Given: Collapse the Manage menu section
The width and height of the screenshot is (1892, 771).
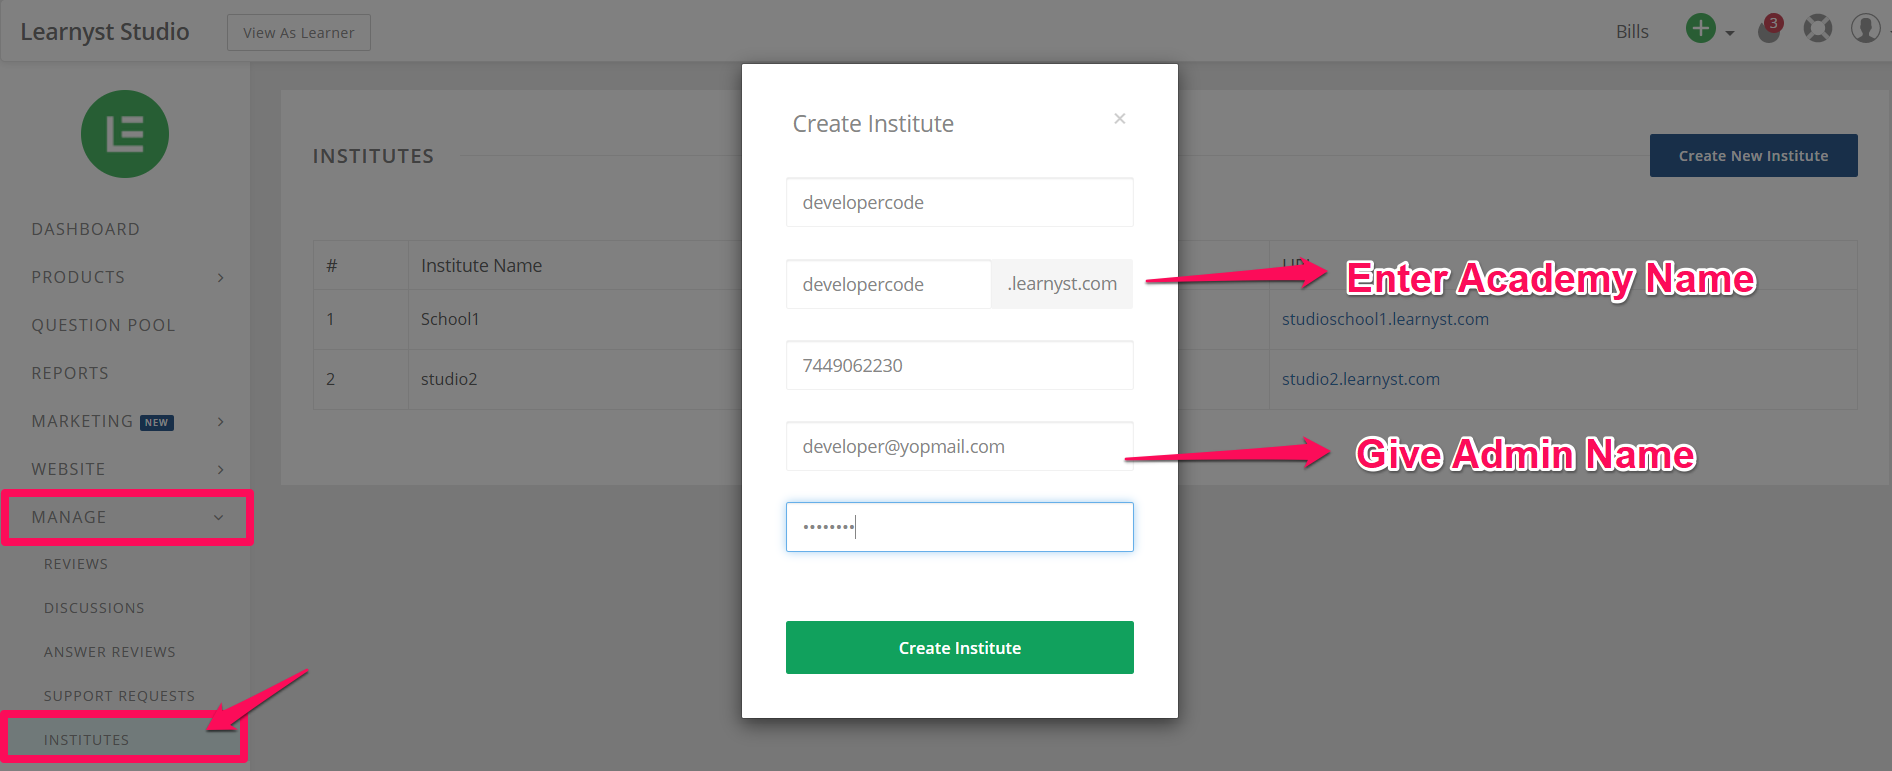Looking at the screenshot, I should (127, 517).
